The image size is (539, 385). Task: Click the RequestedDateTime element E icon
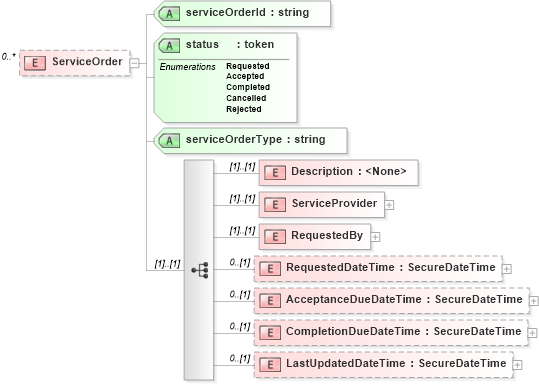pos(270,269)
